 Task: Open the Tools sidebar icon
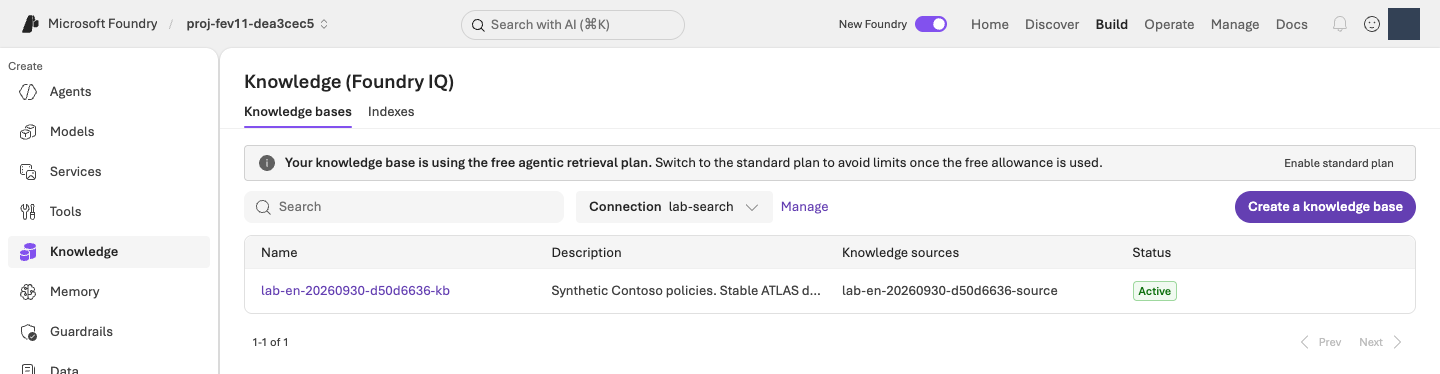pos(29,212)
